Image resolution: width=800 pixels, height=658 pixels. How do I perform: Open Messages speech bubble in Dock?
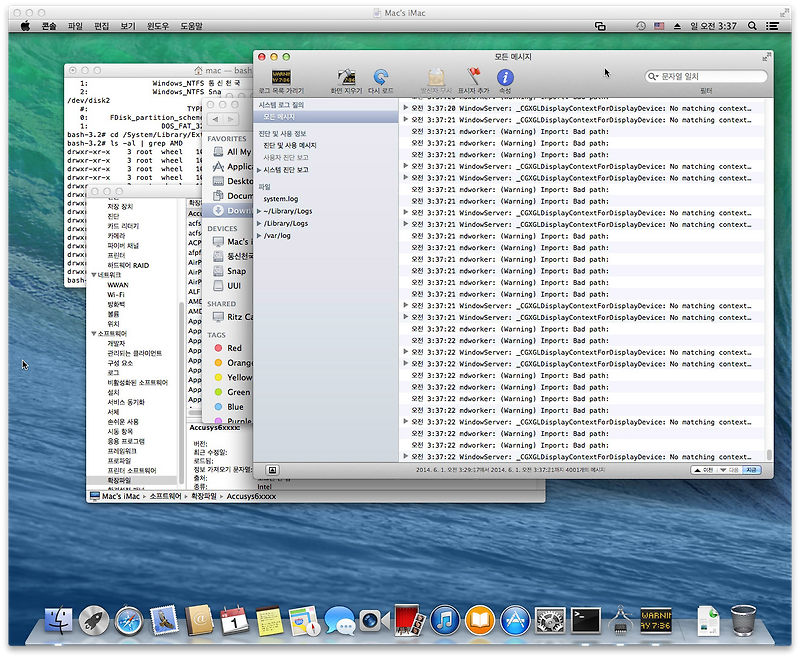pos(340,620)
